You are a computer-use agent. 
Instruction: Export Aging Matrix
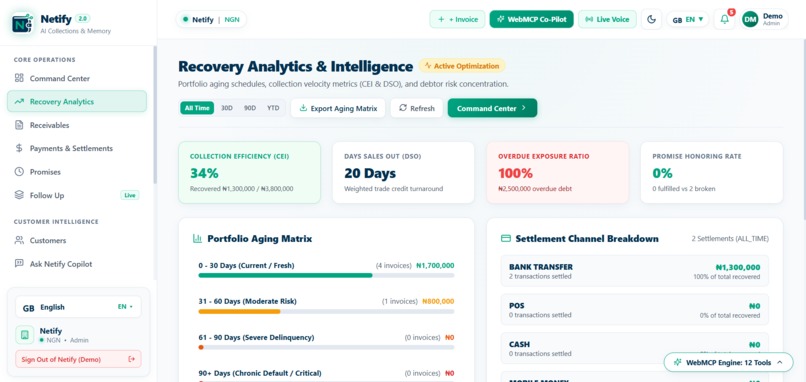pyautogui.click(x=338, y=108)
